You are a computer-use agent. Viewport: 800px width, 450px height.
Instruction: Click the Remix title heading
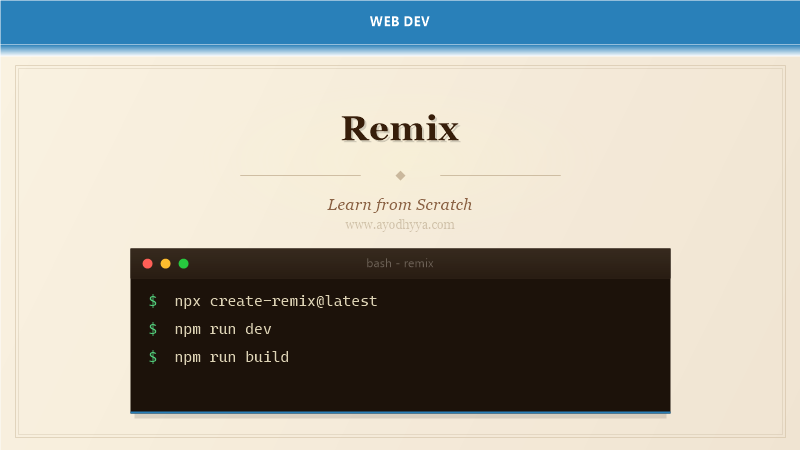pos(400,128)
